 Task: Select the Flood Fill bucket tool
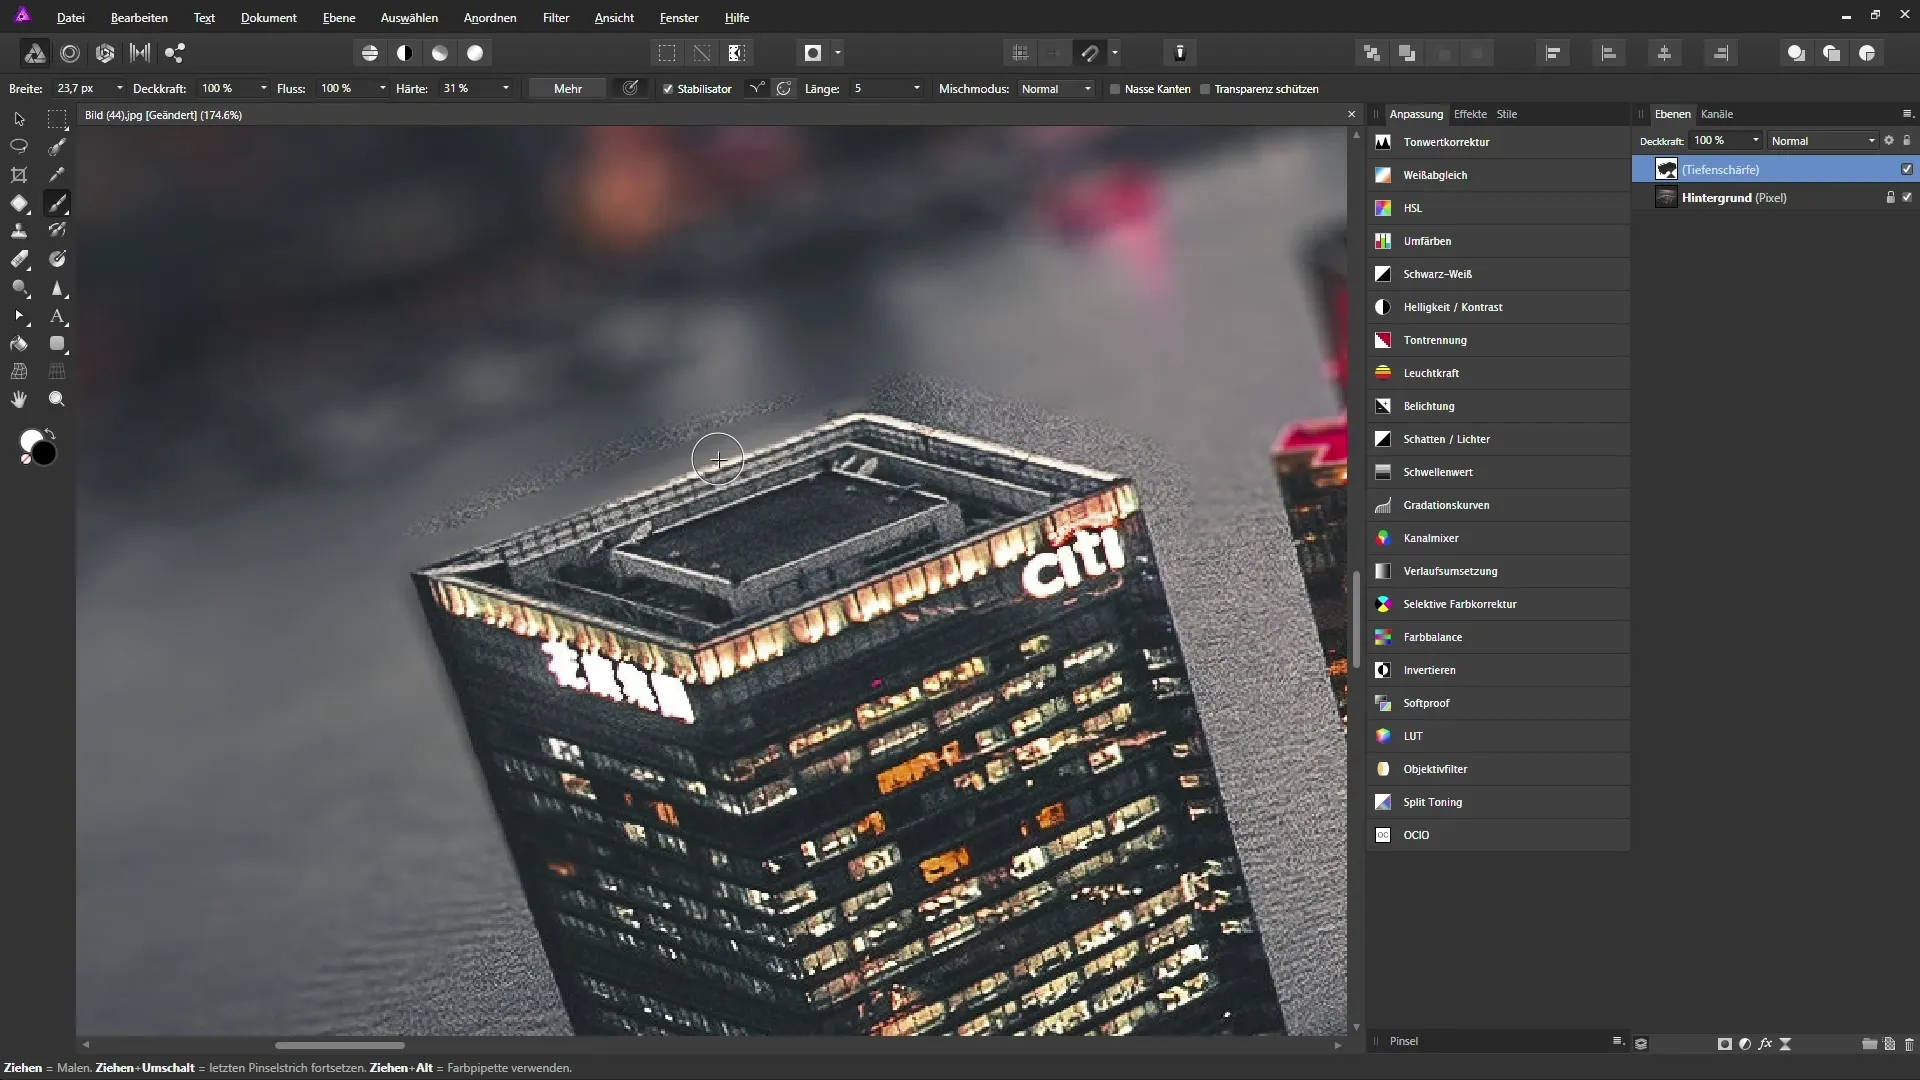[x=19, y=344]
